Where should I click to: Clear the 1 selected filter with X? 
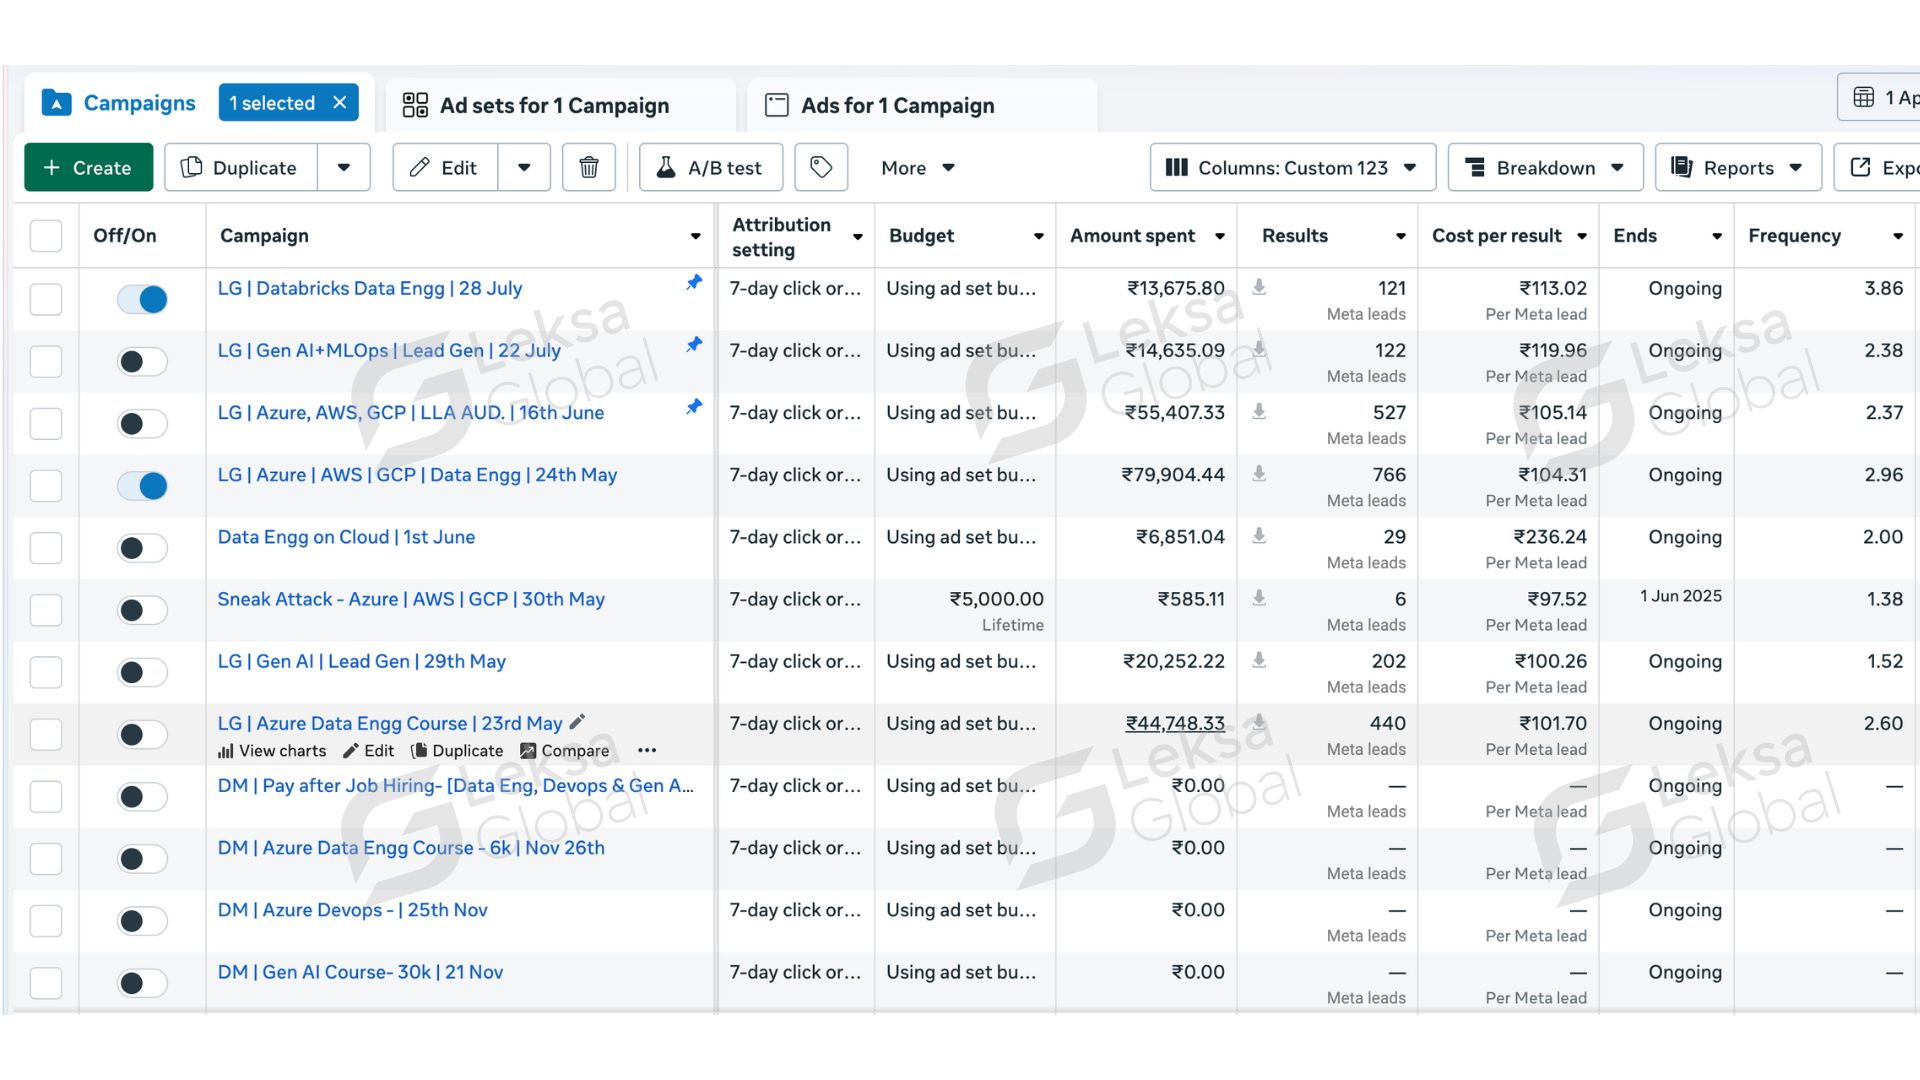coord(340,103)
